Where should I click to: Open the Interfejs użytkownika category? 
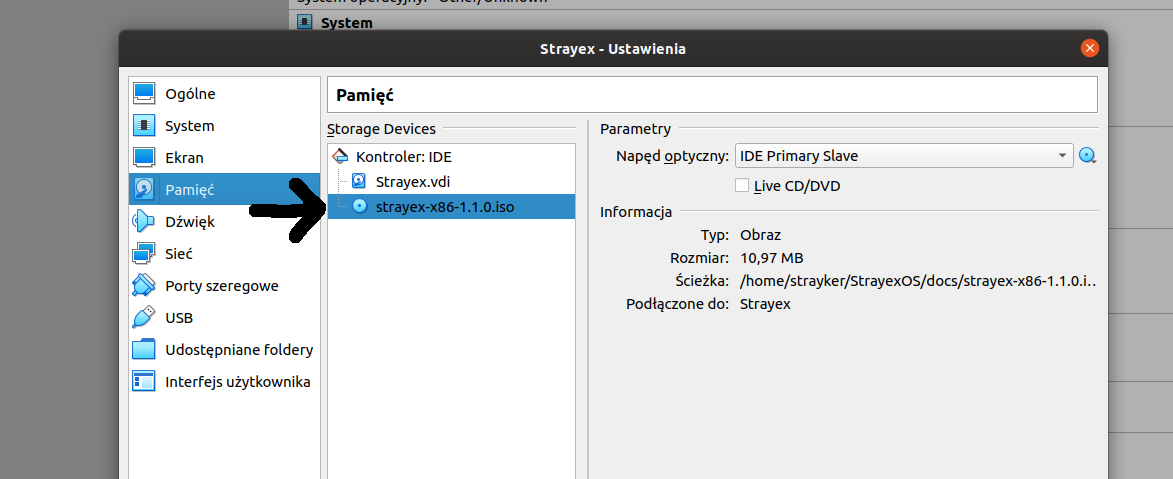237,382
